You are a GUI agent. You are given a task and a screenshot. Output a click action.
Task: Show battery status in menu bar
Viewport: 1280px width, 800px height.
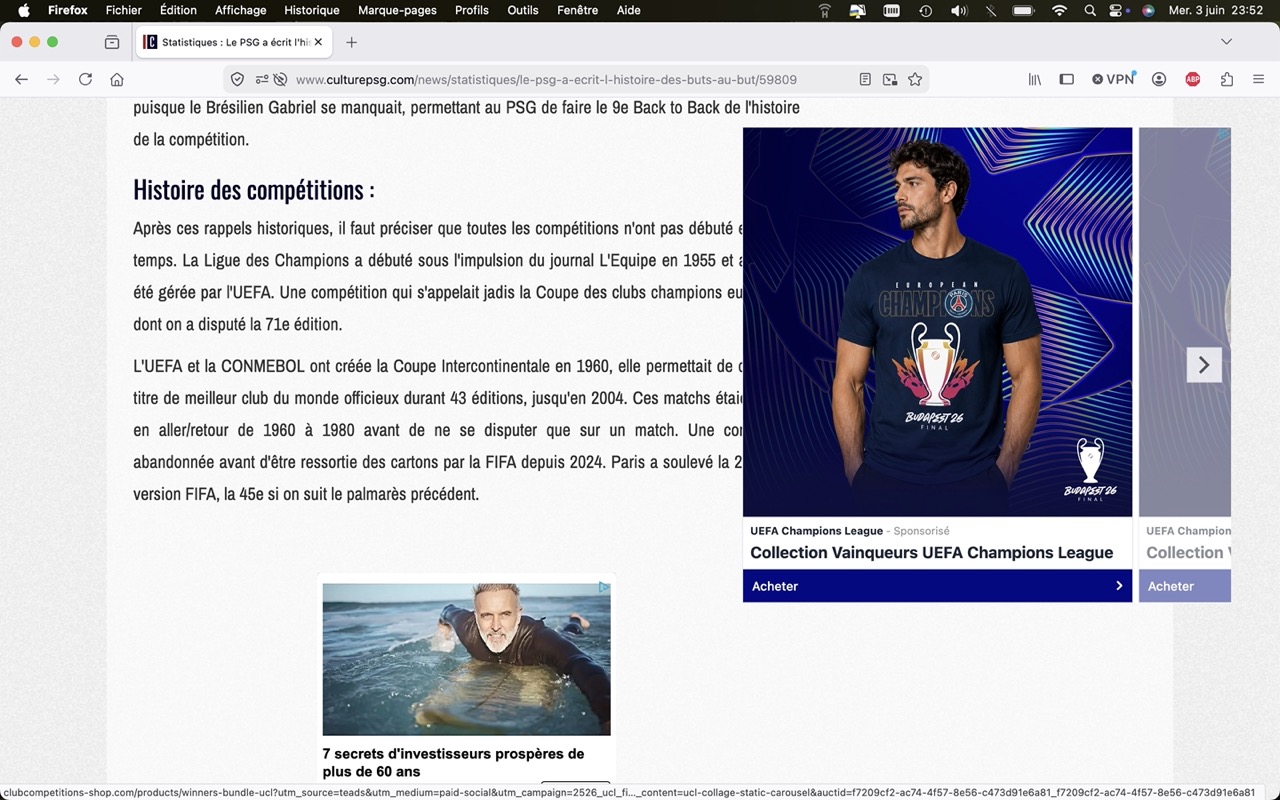tap(1024, 11)
